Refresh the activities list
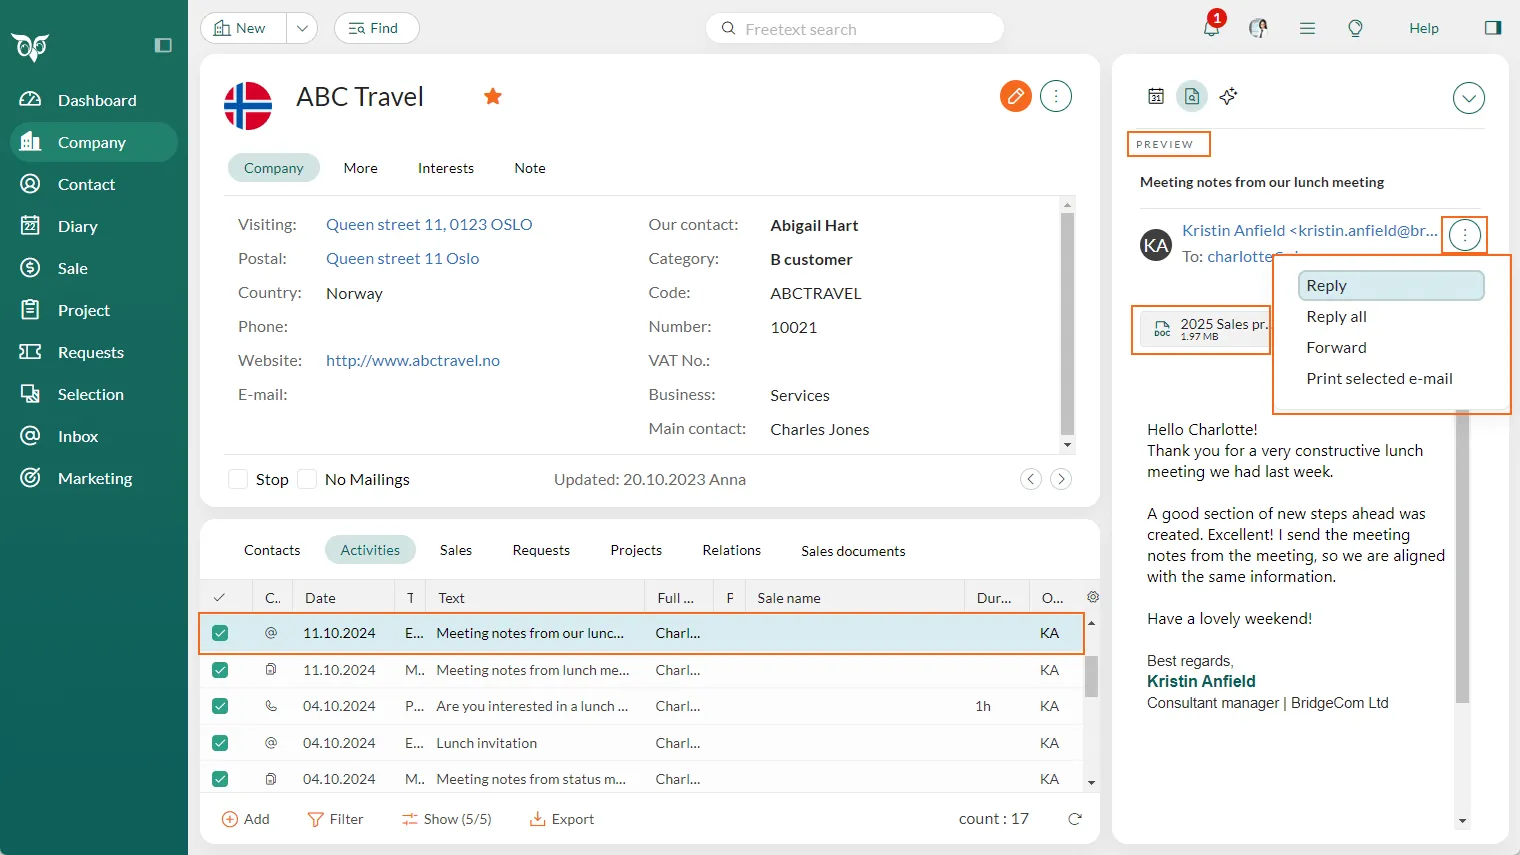Screen dimensions: 1520x855 1075,819
